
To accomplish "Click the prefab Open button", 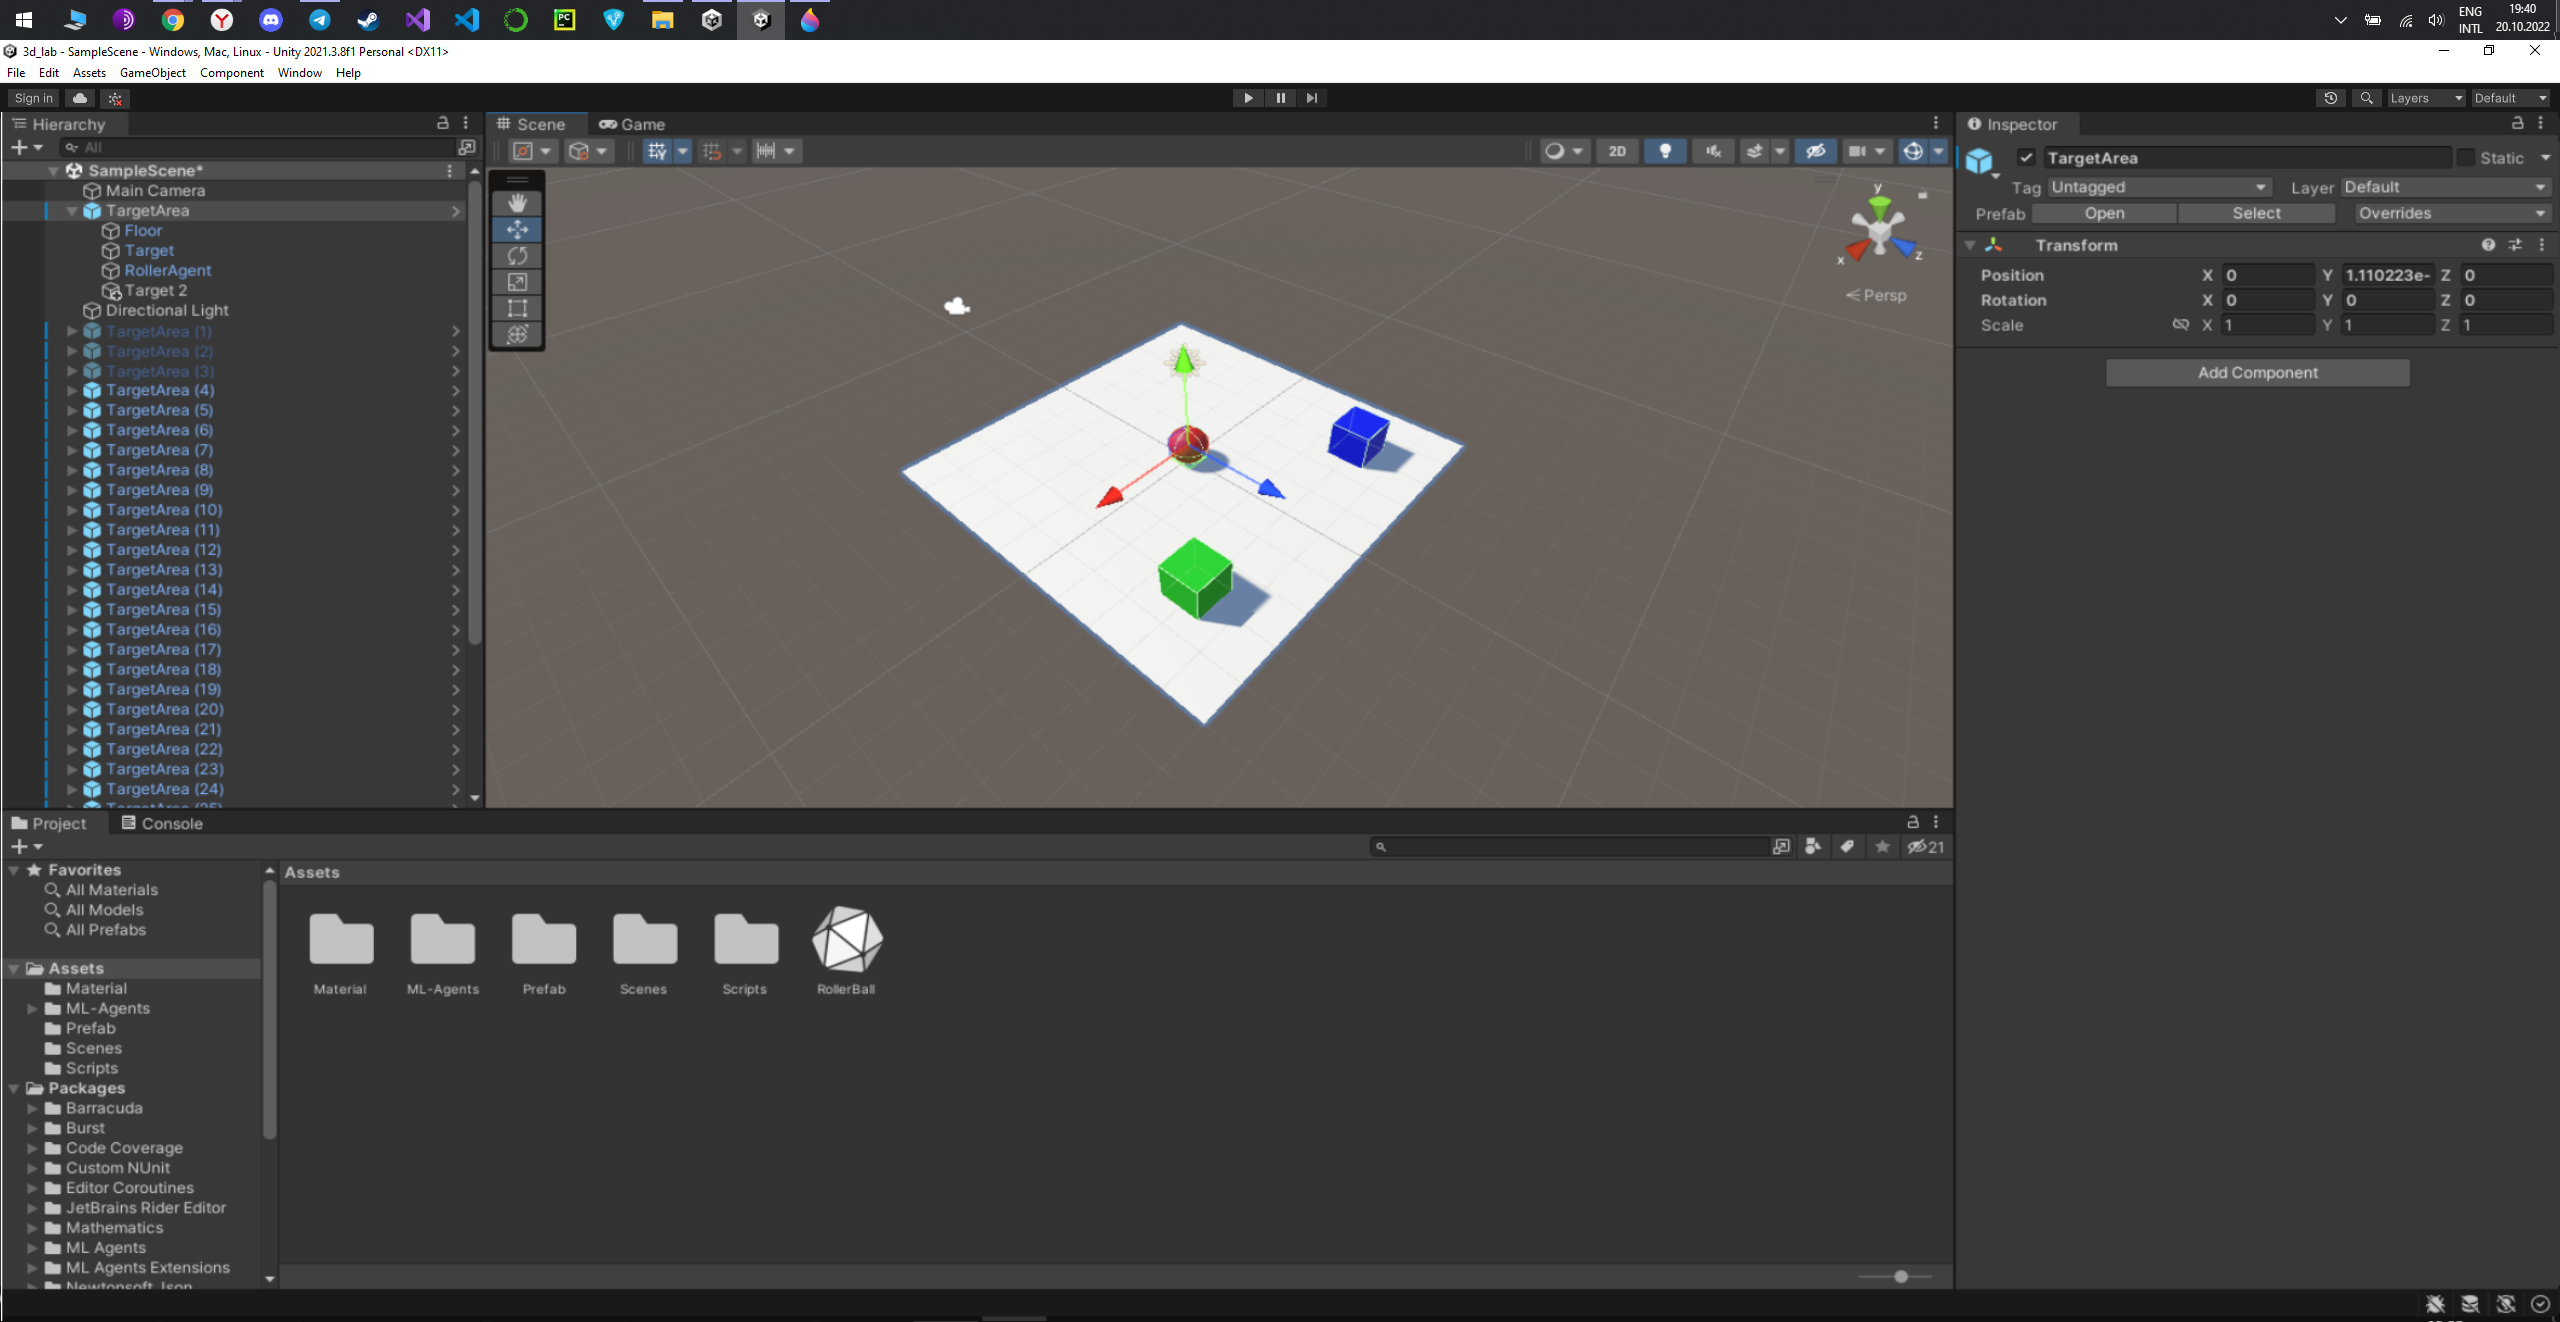I will 2104,213.
